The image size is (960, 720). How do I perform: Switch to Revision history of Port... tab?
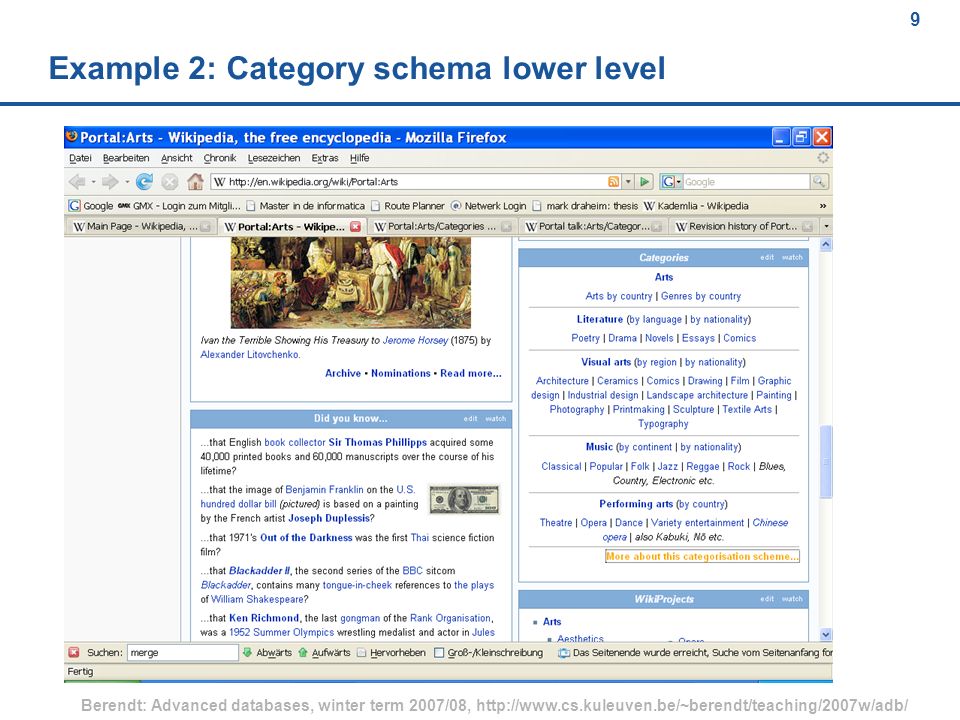[743, 227]
